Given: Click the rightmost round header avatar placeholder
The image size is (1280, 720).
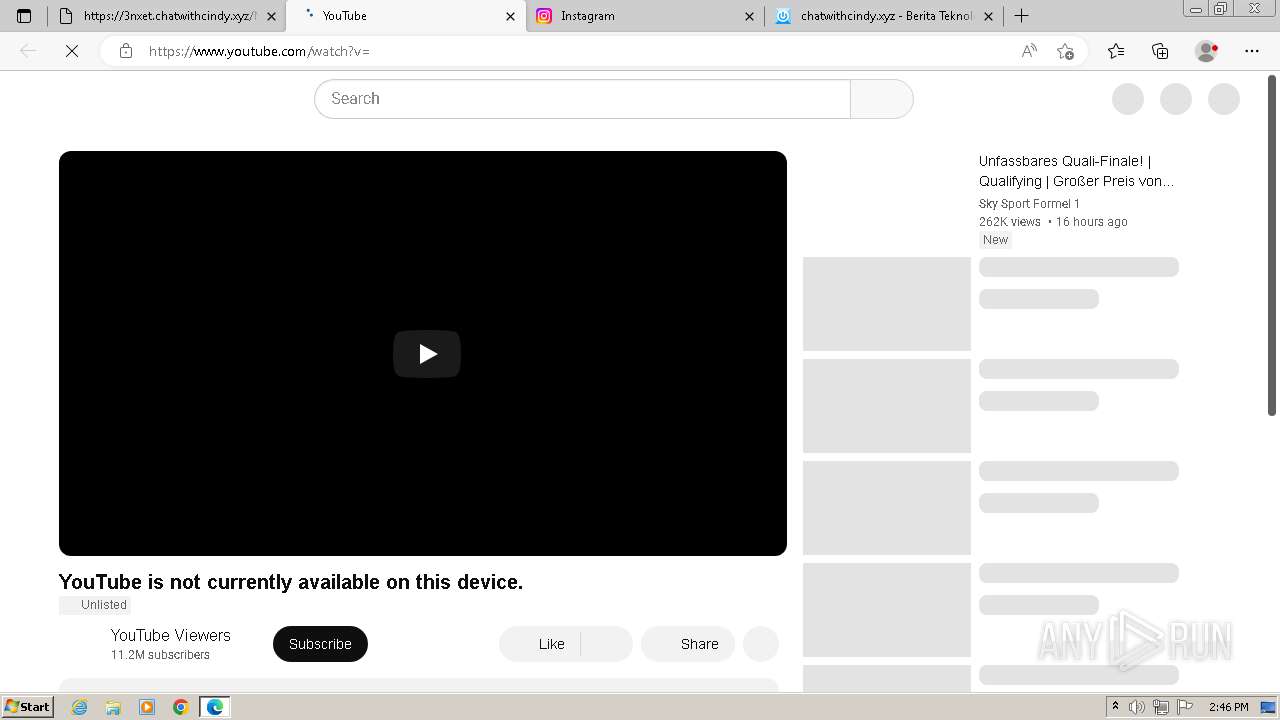Looking at the screenshot, I should tap(1224, 99).
